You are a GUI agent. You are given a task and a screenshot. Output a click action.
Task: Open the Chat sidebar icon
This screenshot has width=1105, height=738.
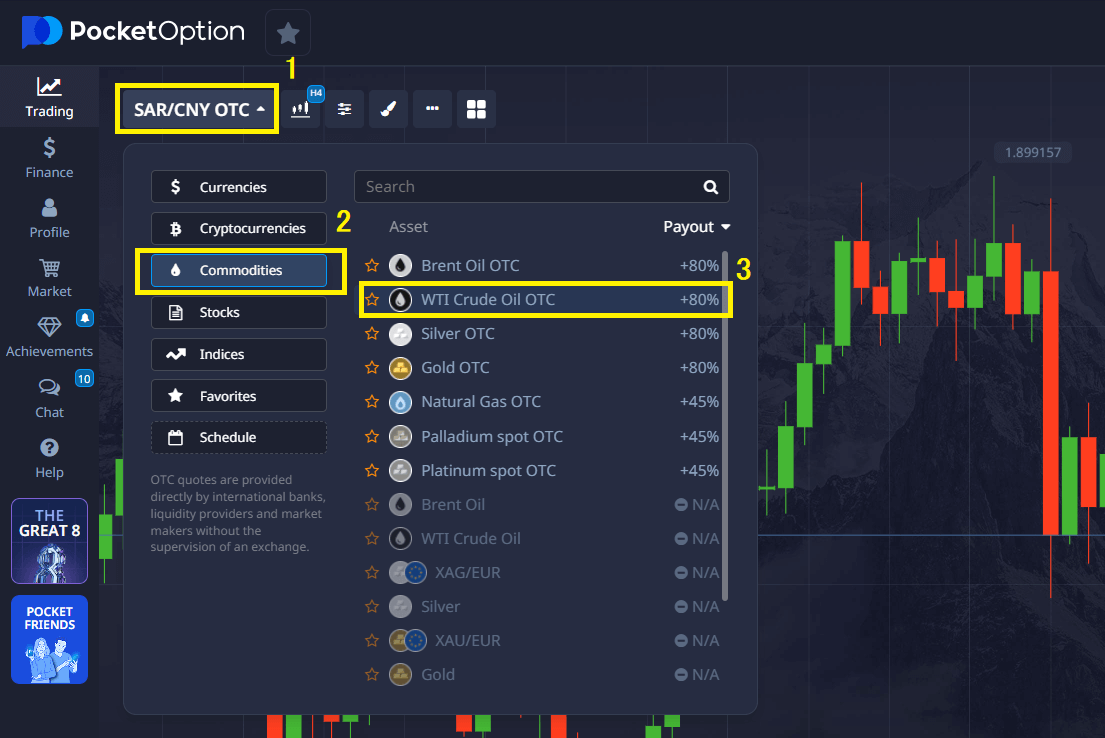click(x=49, y=398)
